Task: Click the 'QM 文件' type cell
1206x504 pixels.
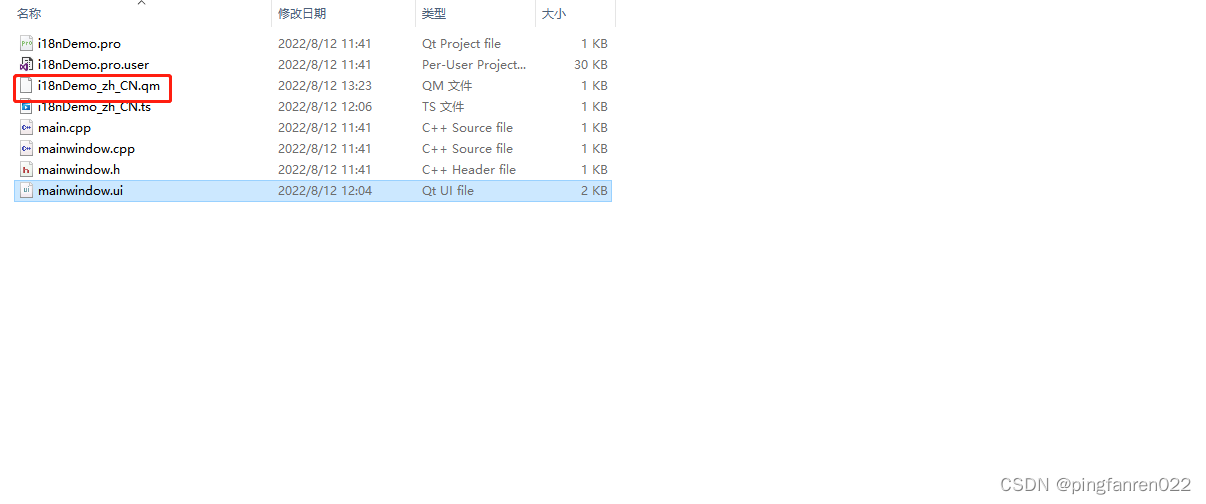Action: [x=447, y=86]
